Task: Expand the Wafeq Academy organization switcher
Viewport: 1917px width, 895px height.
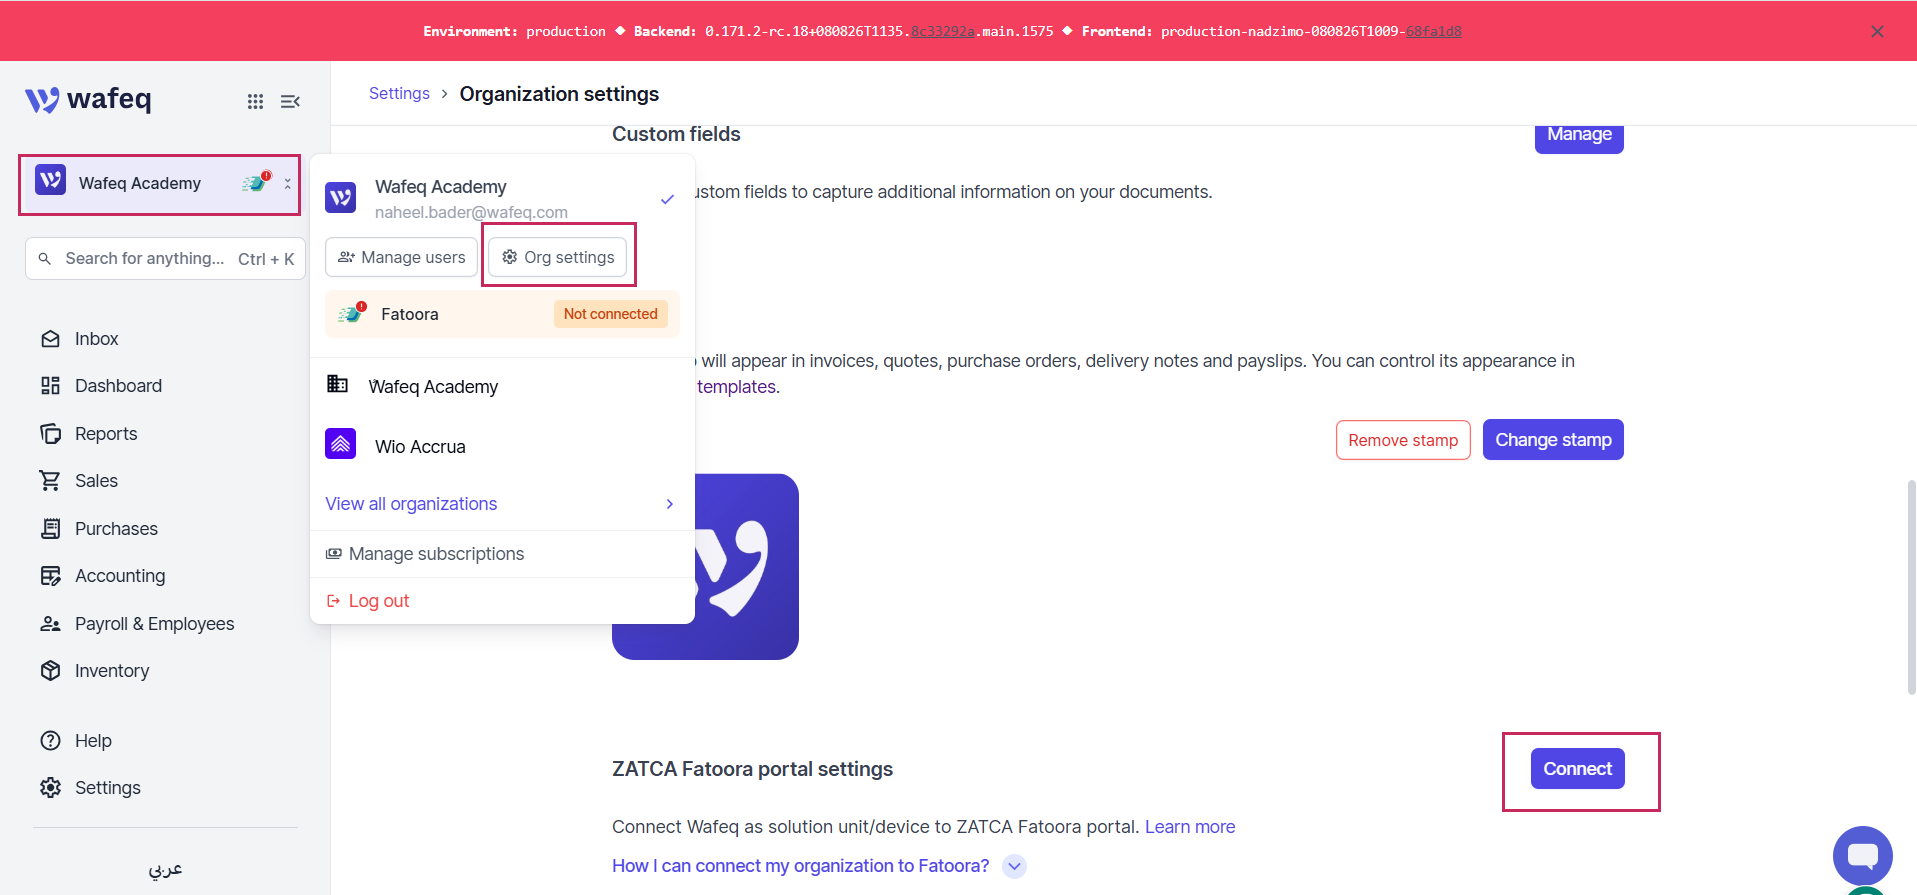Action: pos(159,184)
